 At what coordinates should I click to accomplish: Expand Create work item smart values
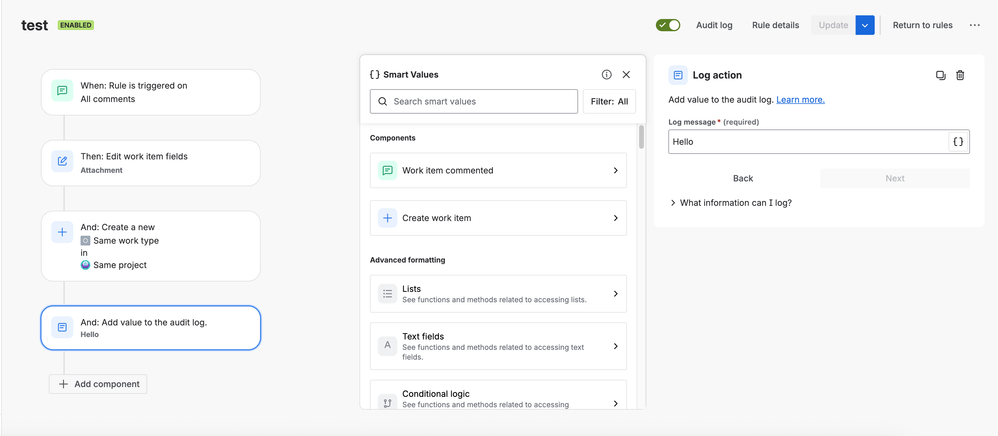(498, 218)
